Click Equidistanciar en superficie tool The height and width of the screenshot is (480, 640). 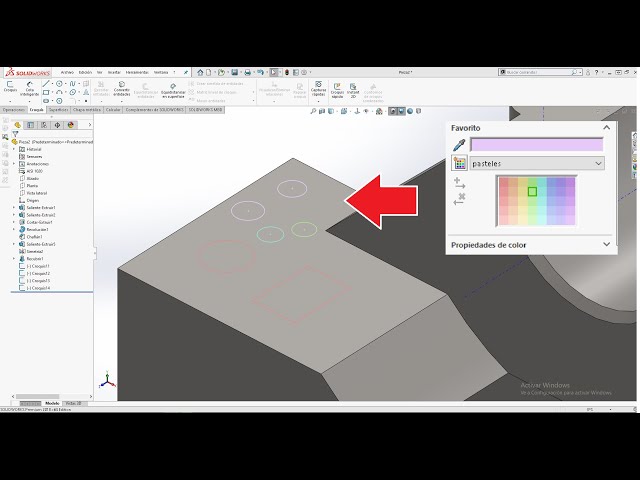point(173,91)
